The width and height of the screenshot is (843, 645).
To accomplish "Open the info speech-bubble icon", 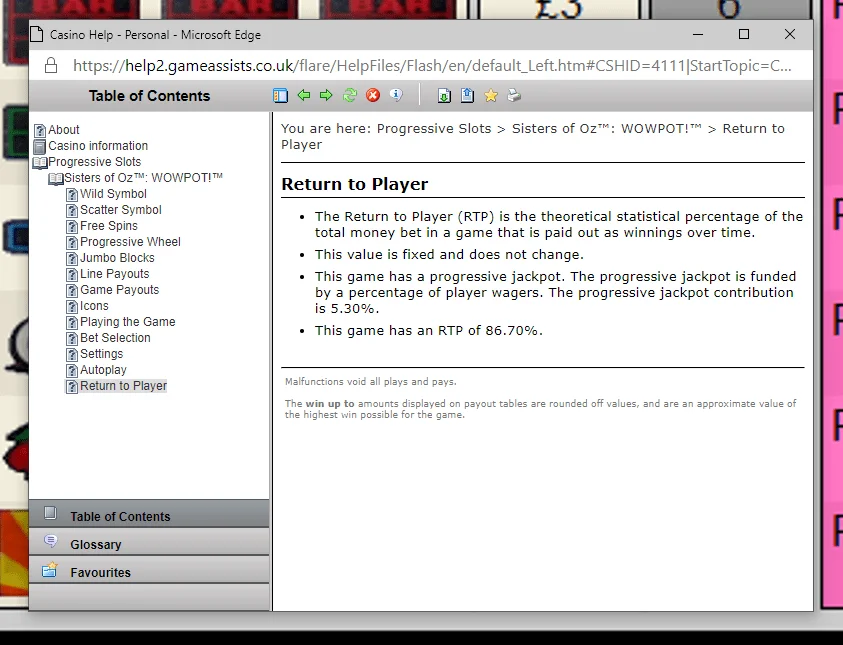I will click(x=396, y=95).
